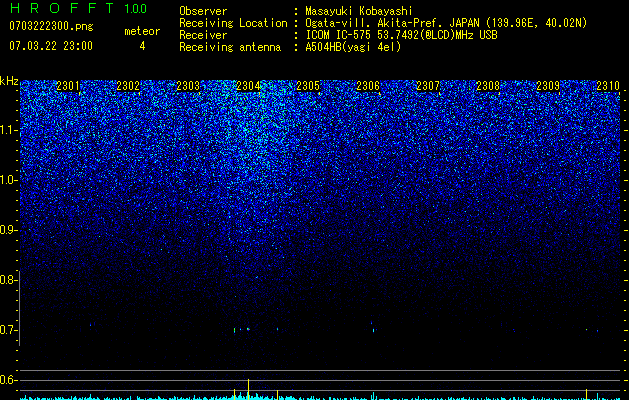Click the 2301 time marker
This screenshot has height=400, width=629.
click(68, 86)
